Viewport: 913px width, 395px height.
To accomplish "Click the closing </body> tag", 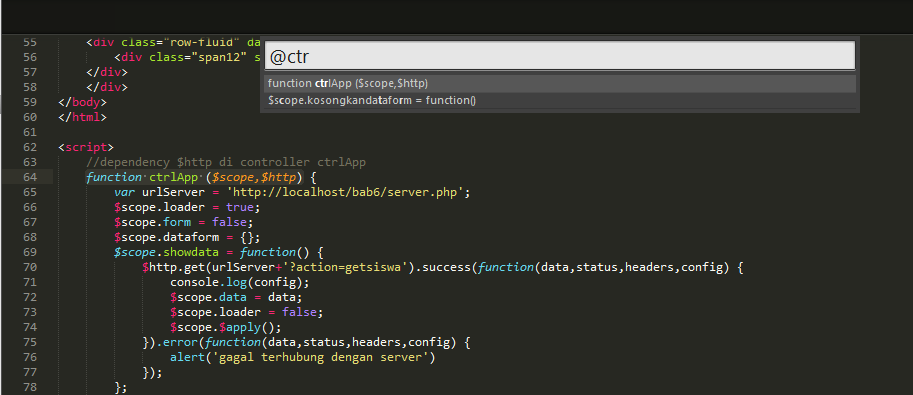I will [83, 102].
